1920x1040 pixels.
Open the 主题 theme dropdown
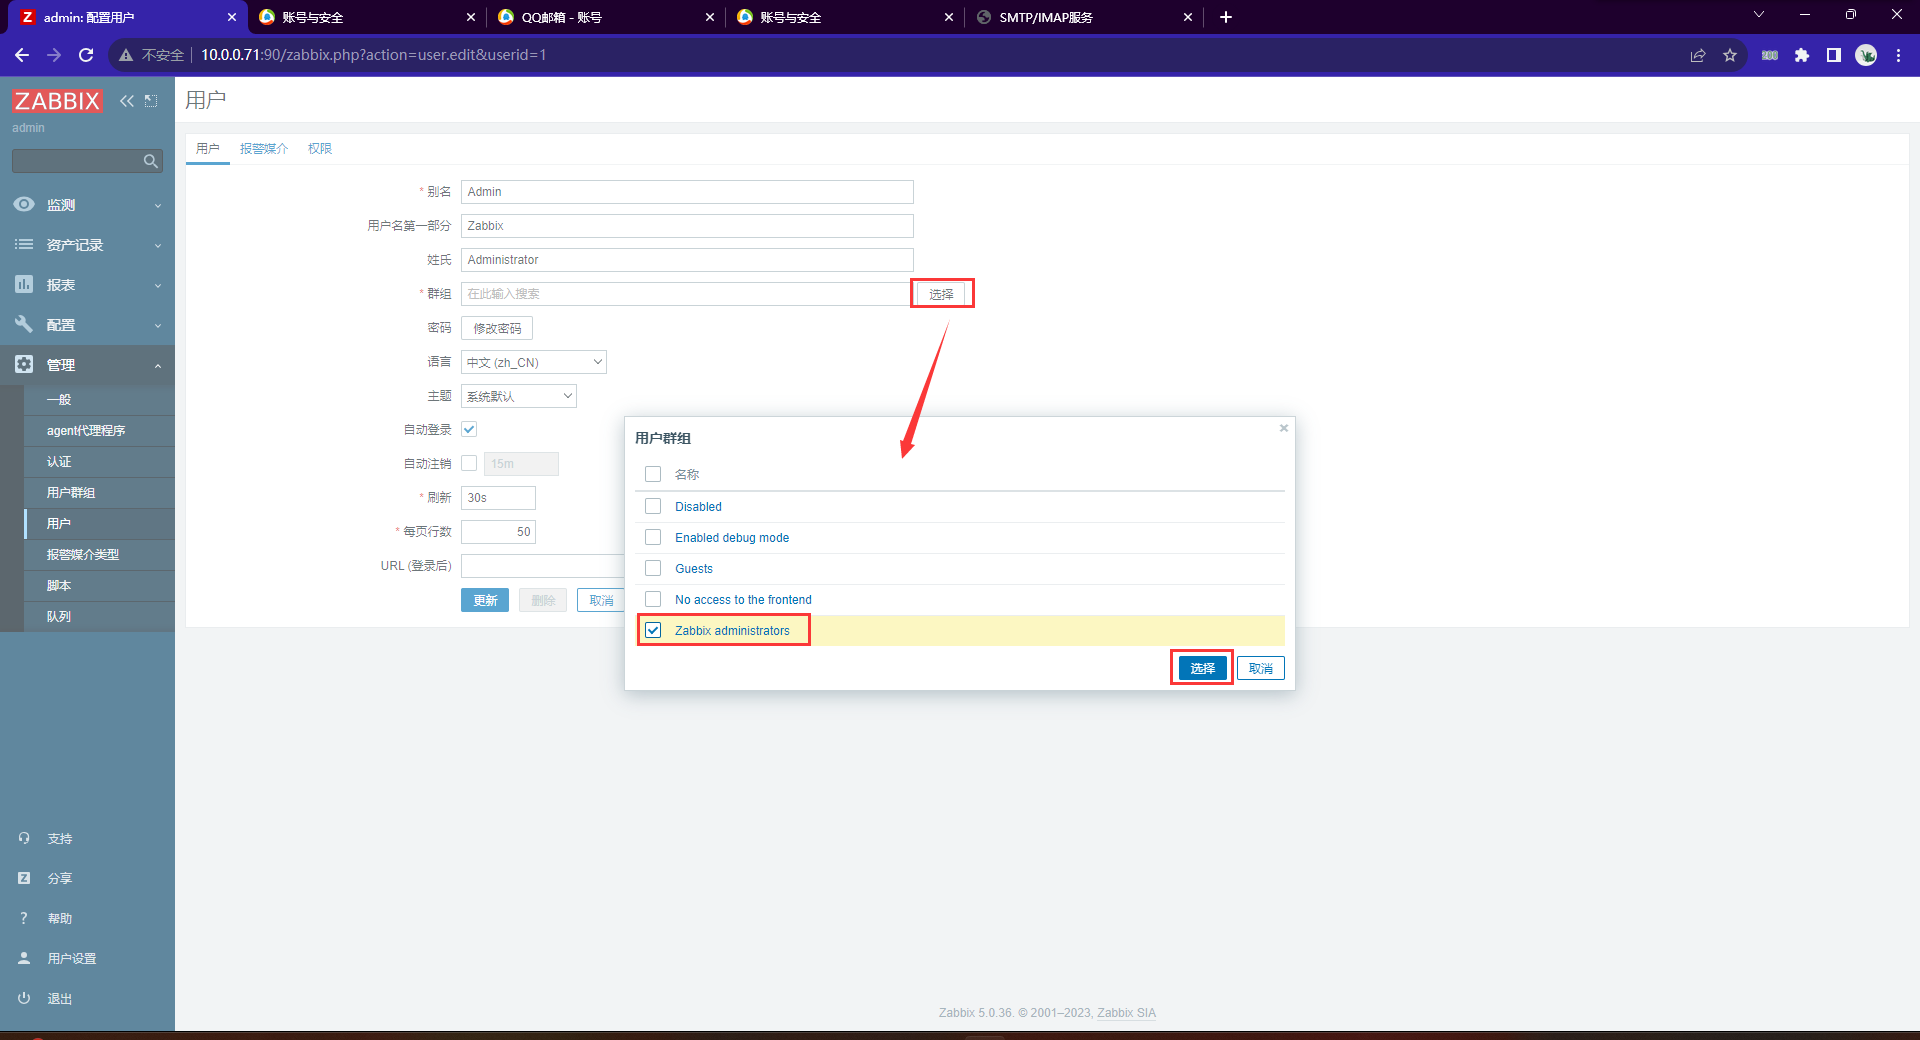pyautogui.click(x=519, y=396)
